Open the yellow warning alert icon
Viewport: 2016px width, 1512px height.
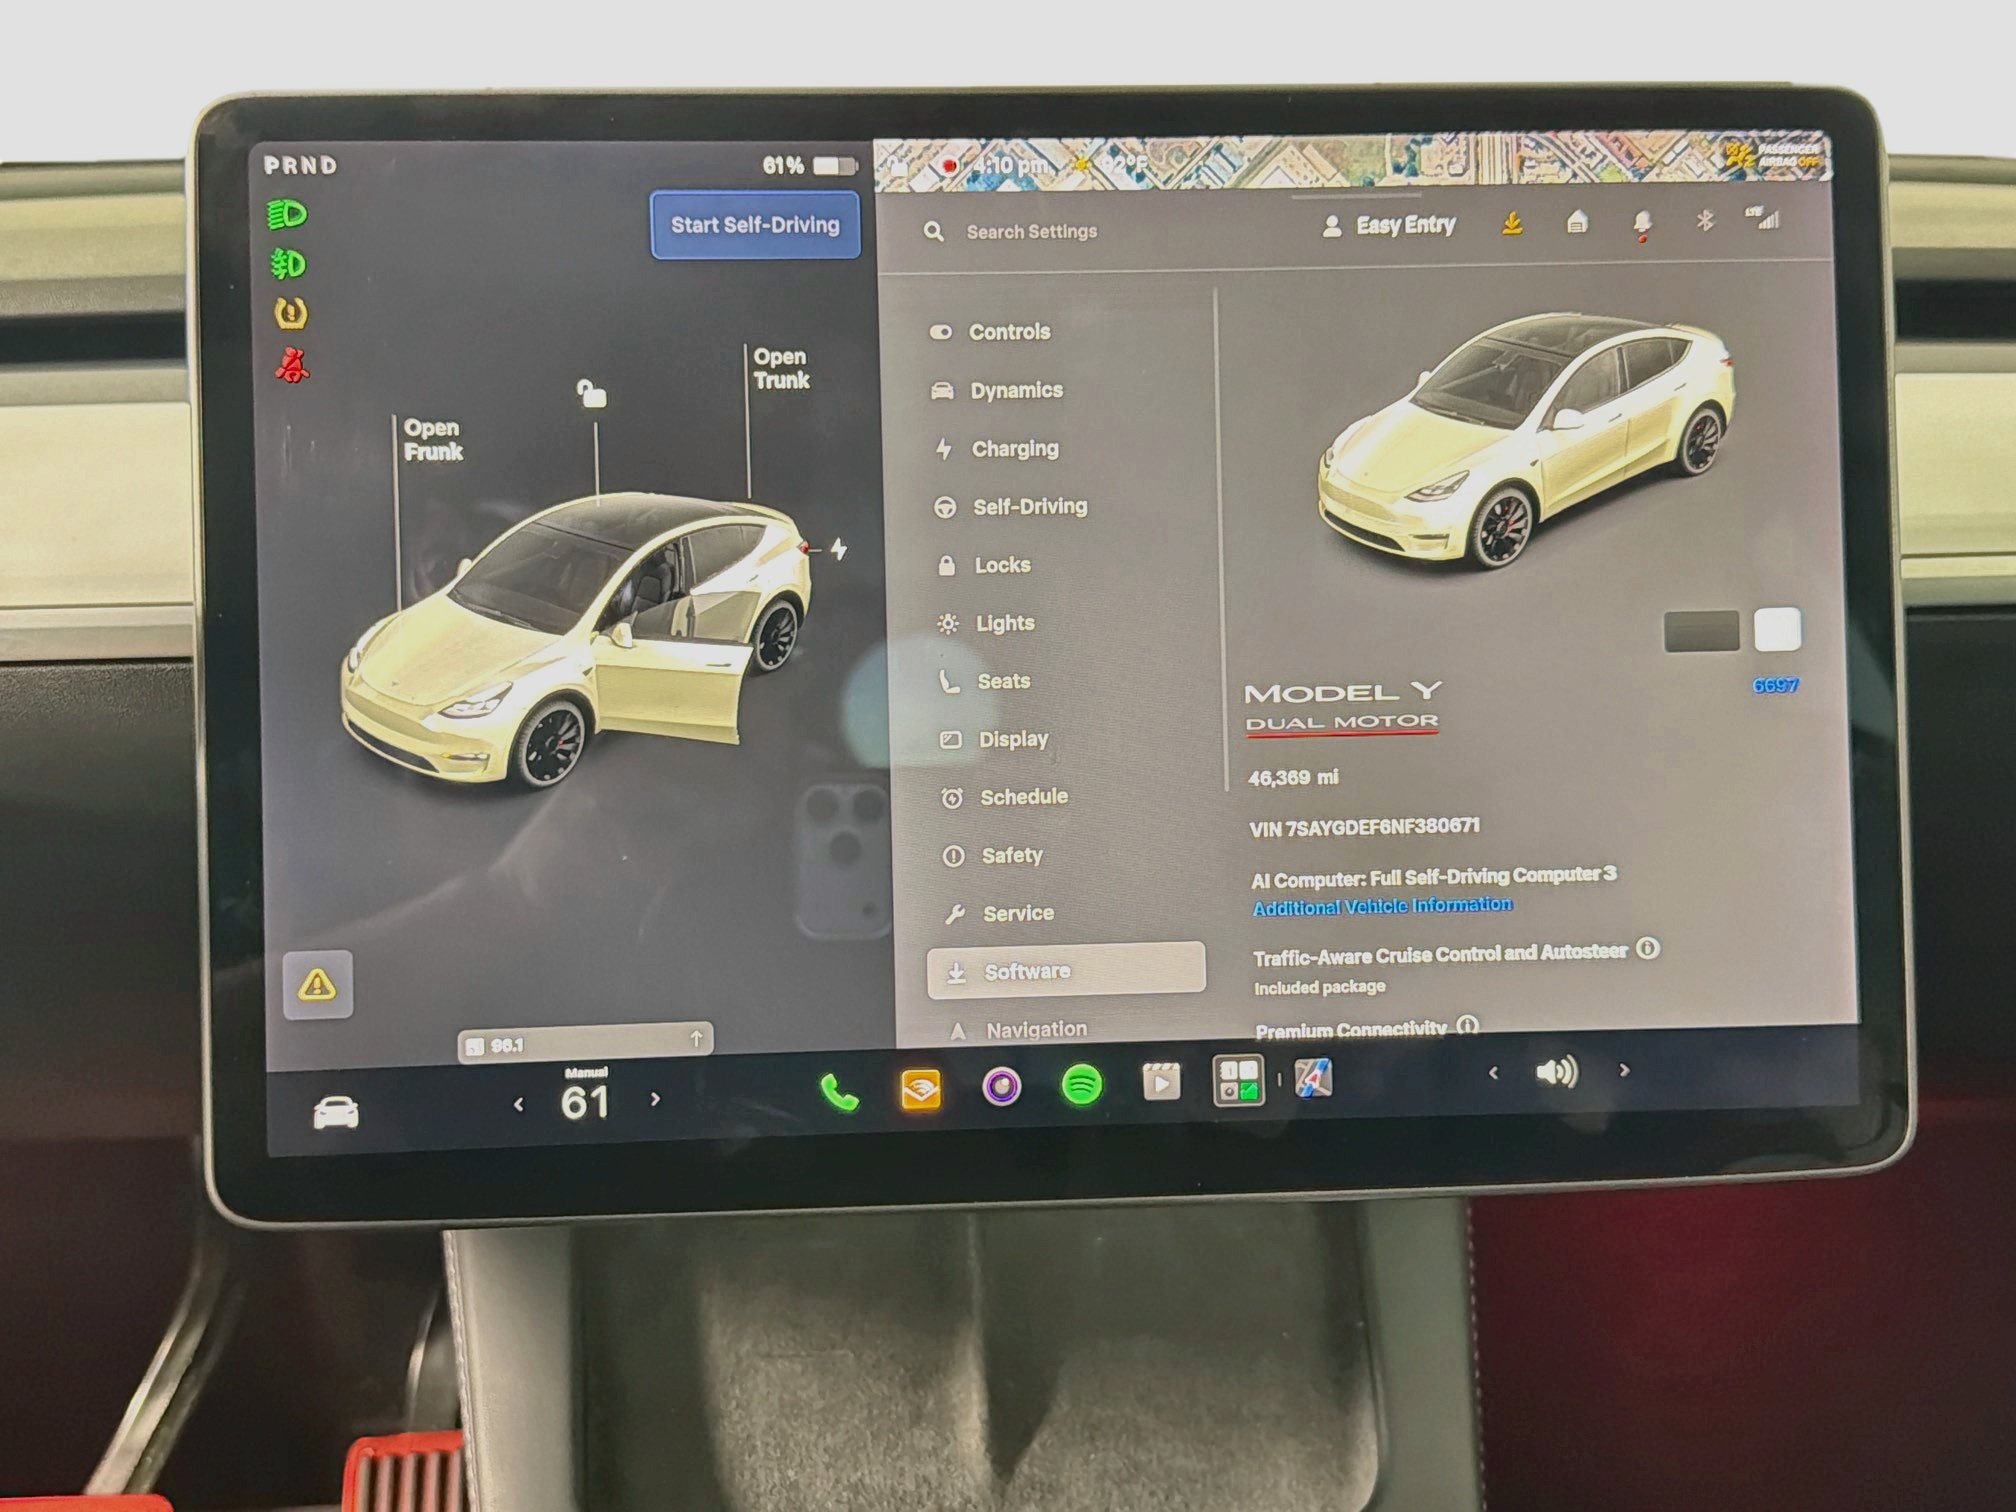[318, 985]
